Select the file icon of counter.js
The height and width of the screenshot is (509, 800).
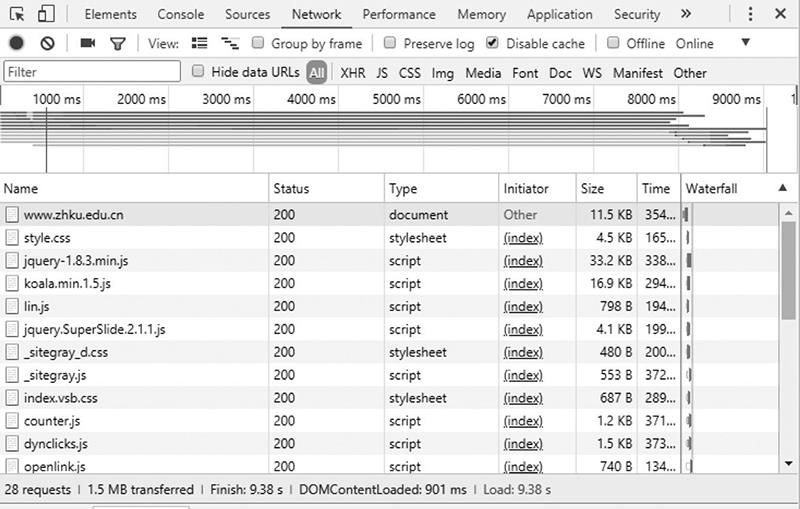[x=12, y=421]
